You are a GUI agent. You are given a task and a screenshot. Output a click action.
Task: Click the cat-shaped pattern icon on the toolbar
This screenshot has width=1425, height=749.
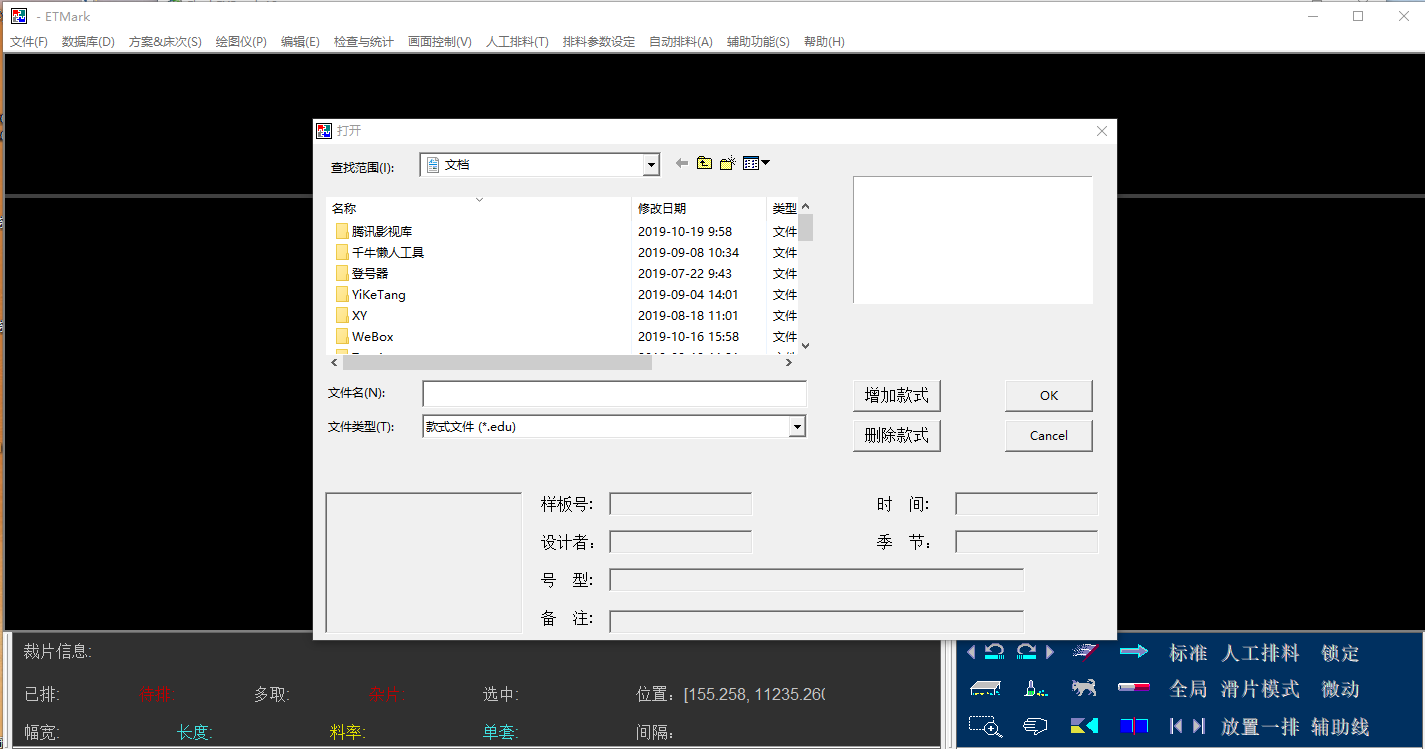pyautogui.click(x=1084, y=687)
